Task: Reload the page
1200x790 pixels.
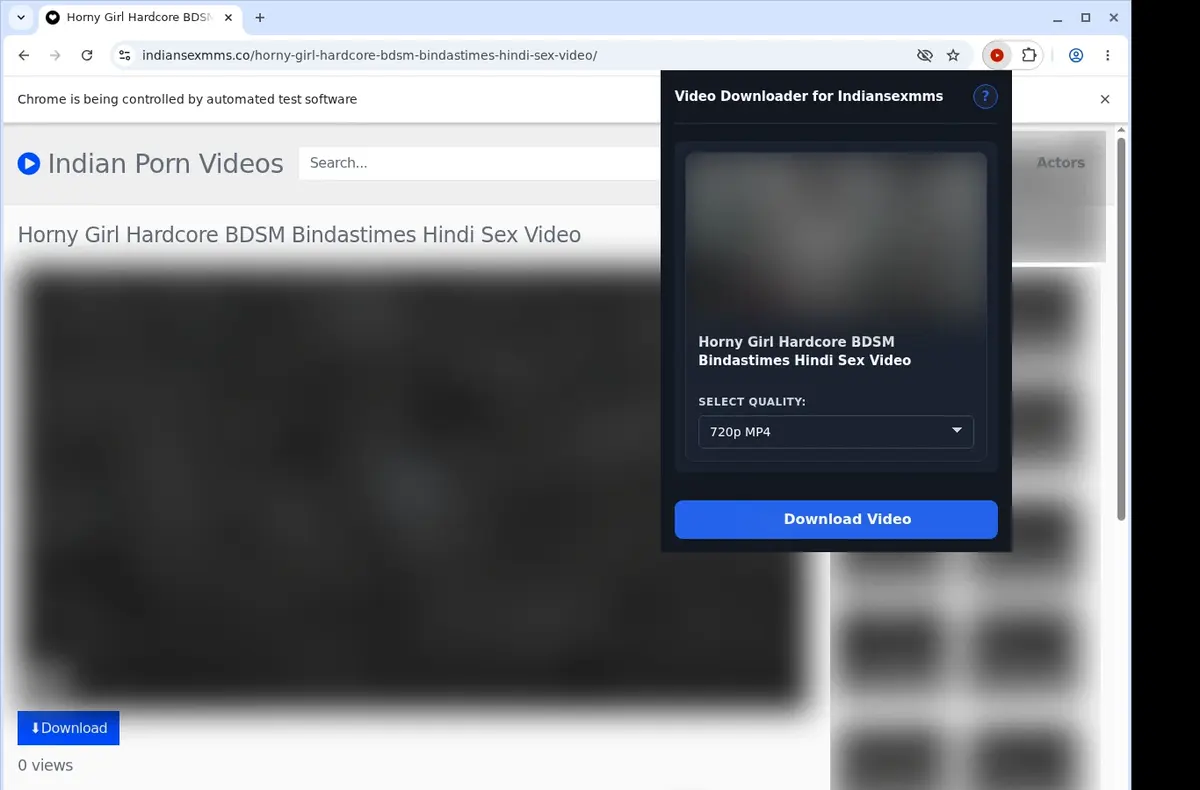Action: tap(87, 55)
